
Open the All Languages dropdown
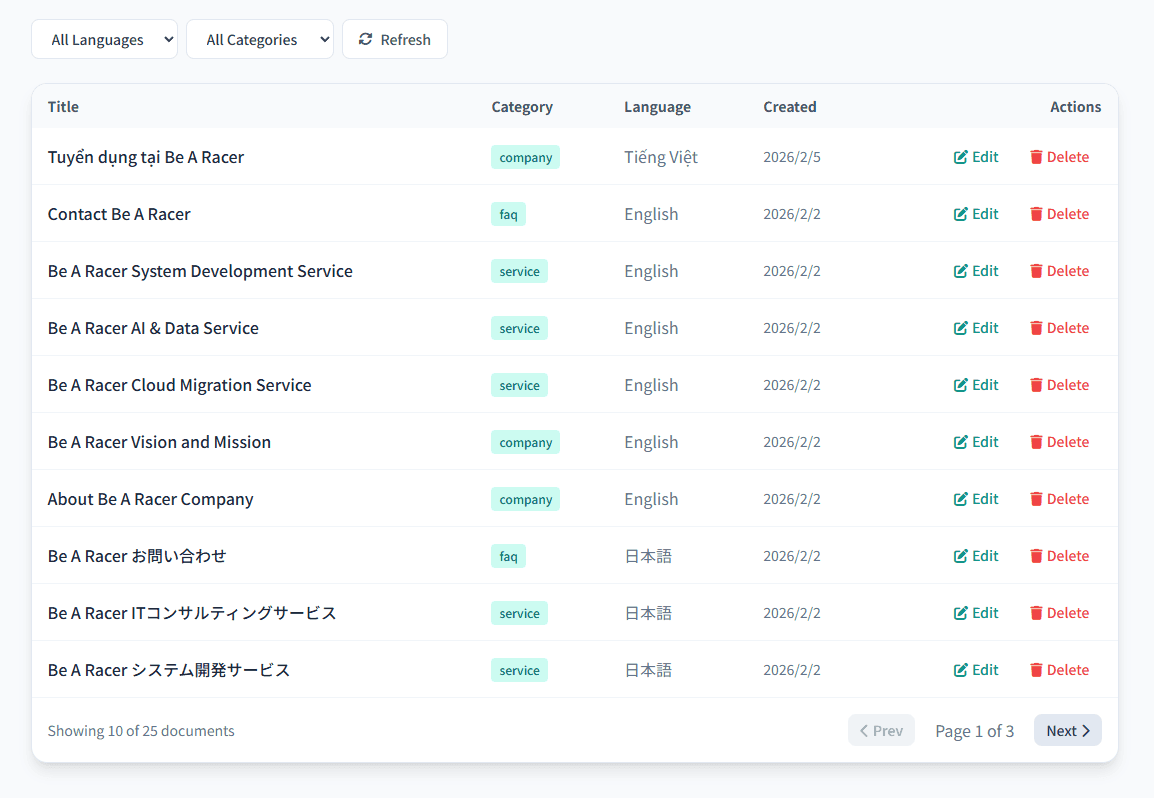(105, 39)
